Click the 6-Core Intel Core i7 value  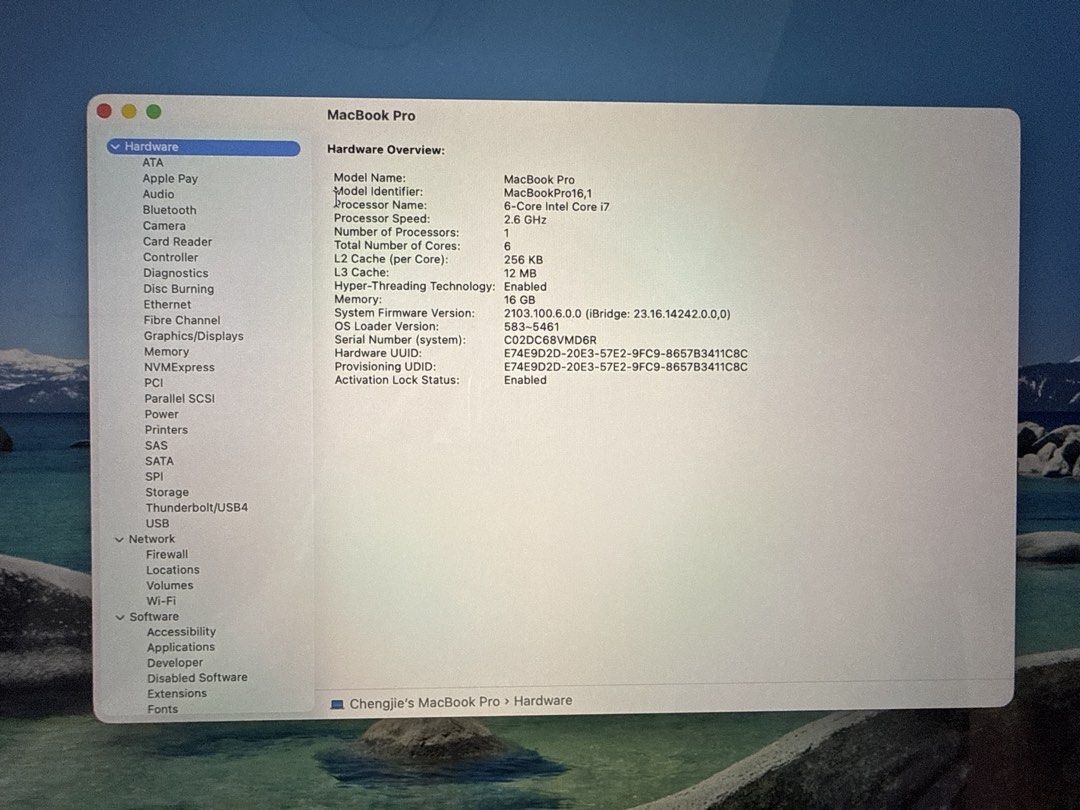click(557, 207)
